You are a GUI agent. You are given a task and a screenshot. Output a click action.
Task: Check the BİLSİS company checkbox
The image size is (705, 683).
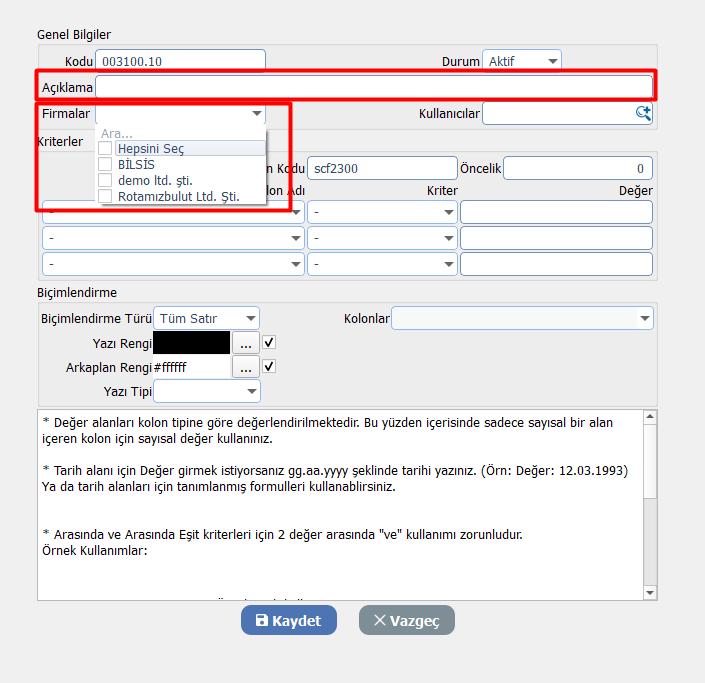coord(106,164)
